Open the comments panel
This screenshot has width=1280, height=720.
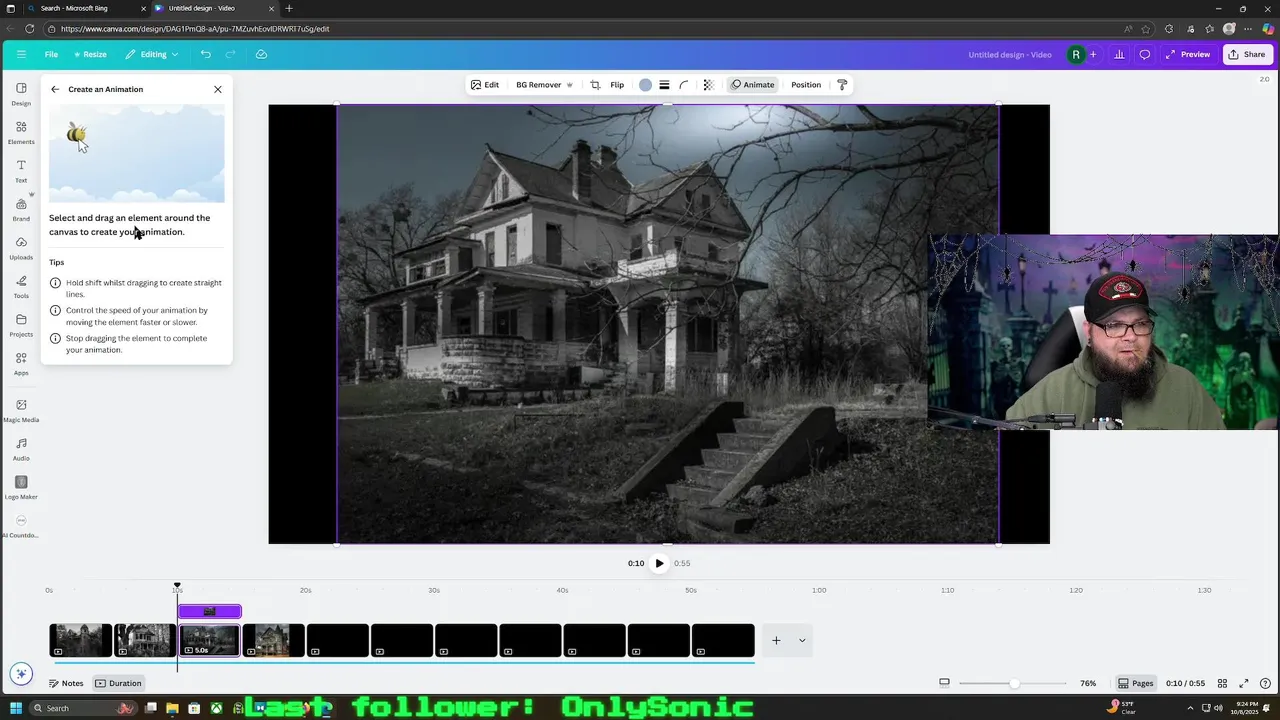point(1145,54)
